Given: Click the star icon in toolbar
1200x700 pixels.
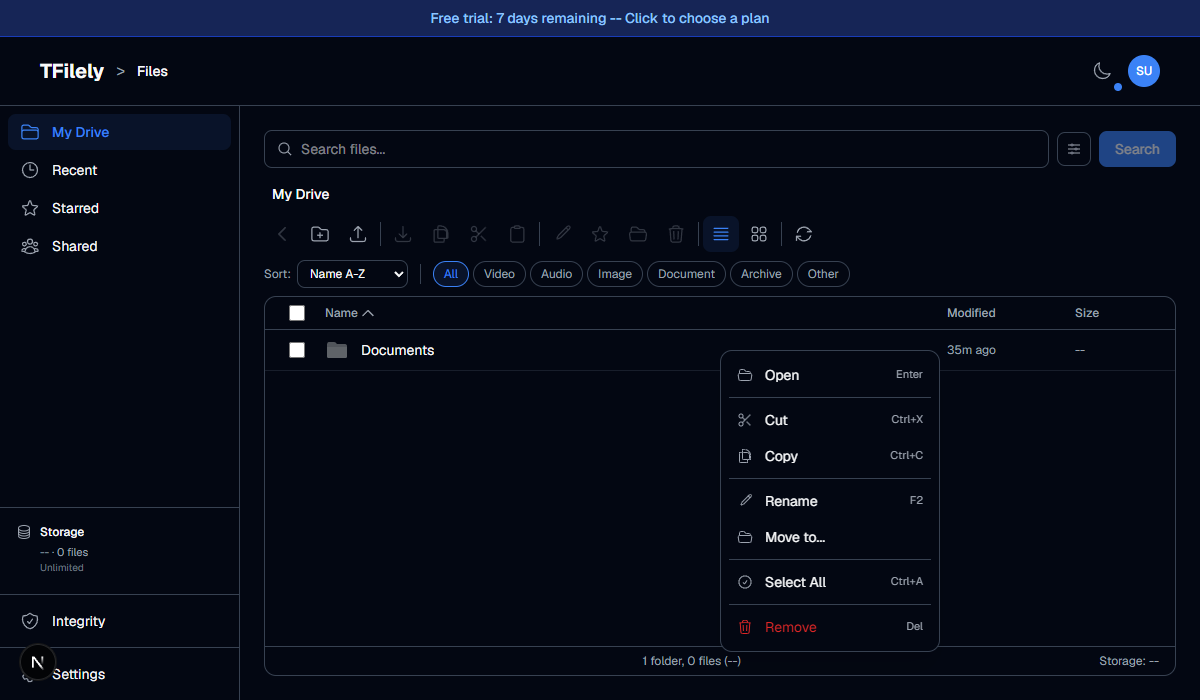Looking at the screenshot, I should [600, 234].
